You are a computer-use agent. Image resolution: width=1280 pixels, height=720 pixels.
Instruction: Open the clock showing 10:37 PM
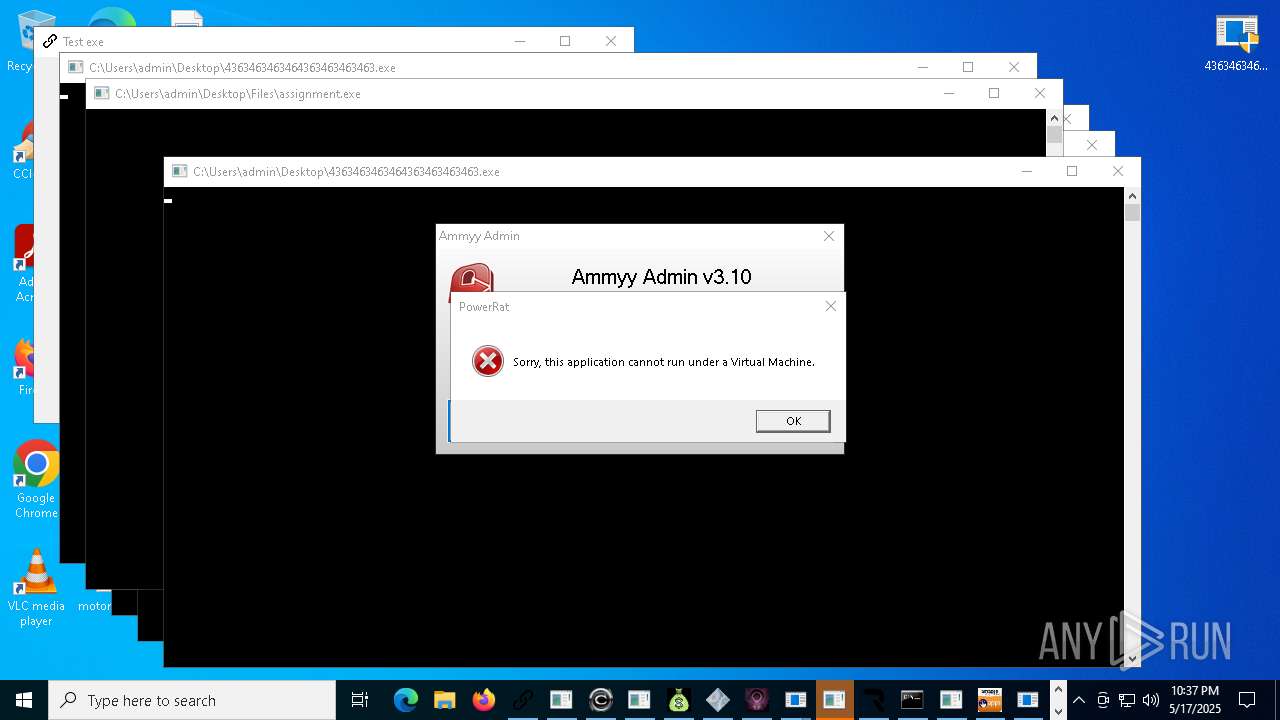(1195, 700)
